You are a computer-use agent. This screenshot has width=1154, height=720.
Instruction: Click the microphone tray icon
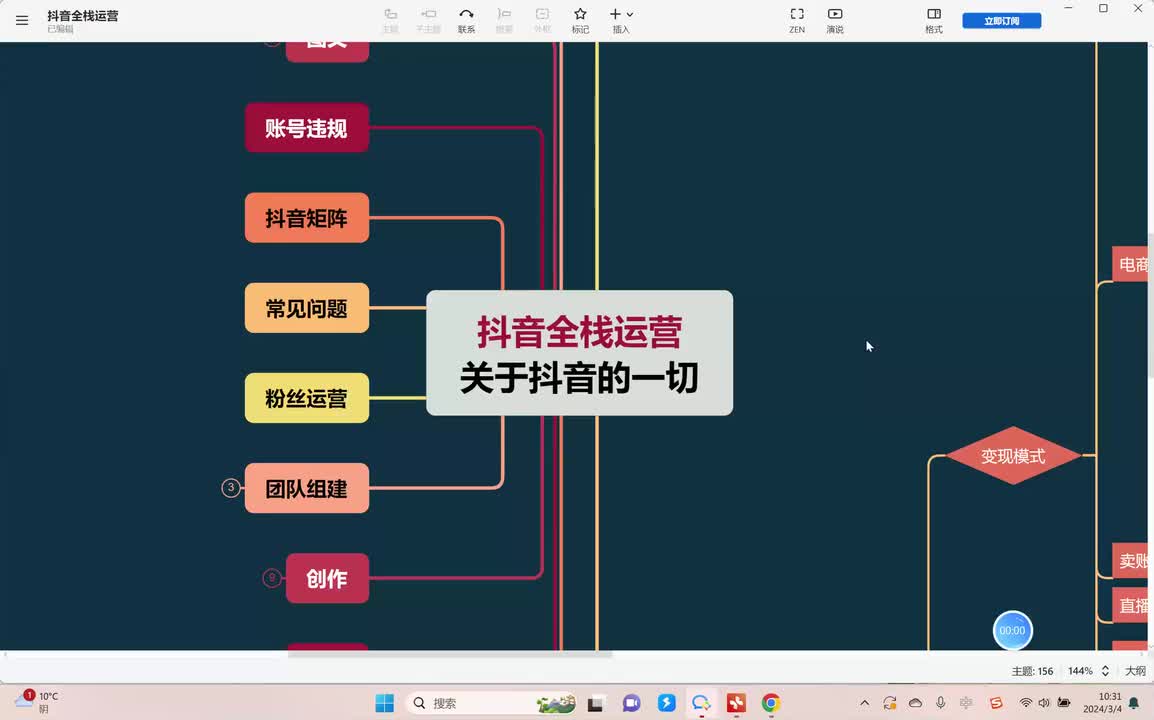(x=941, y=703)
